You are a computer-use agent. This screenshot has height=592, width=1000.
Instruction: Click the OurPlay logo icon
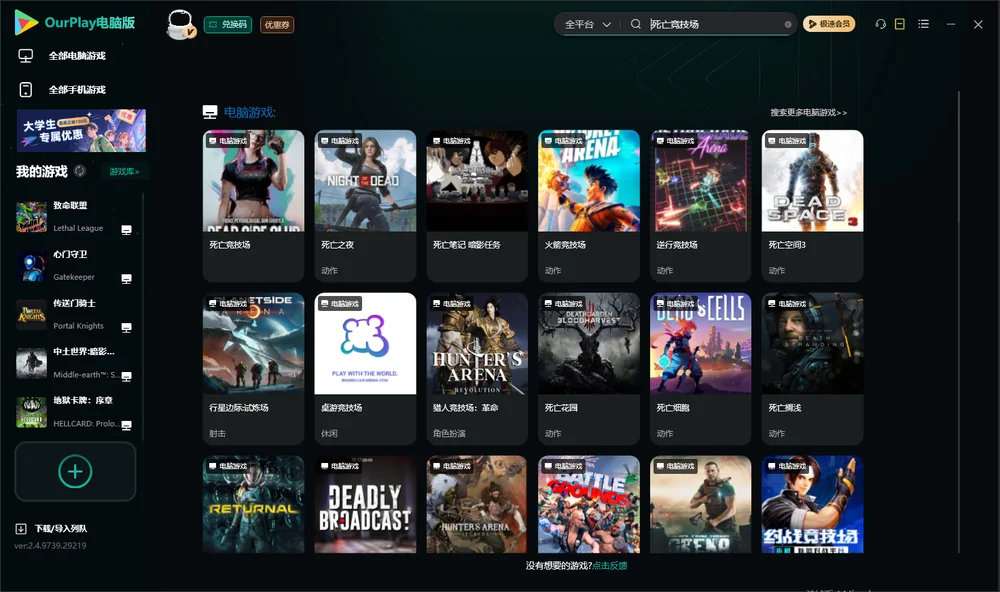click(26, 22)
